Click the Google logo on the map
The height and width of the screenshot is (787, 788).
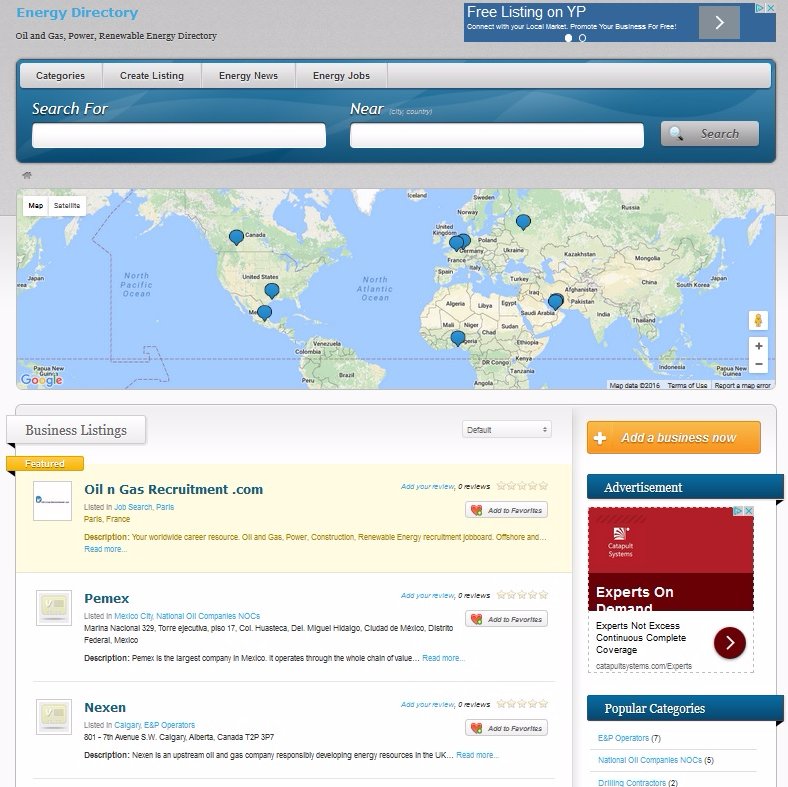[x=42, y=380]
